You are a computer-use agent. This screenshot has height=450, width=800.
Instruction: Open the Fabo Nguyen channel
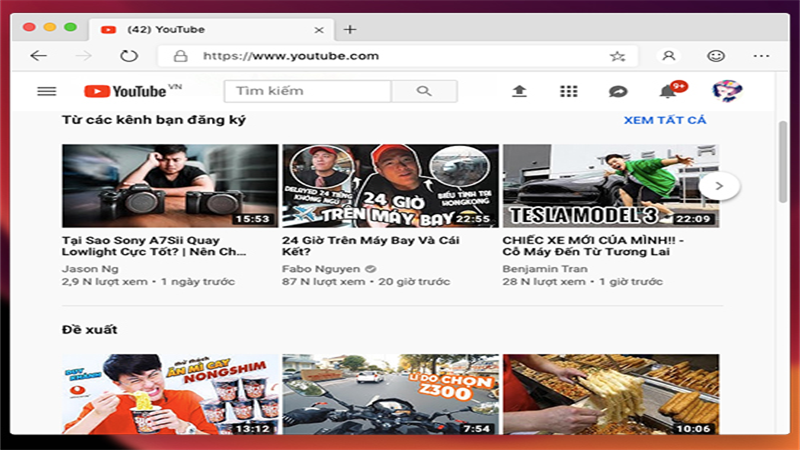[x=321, y=269]
